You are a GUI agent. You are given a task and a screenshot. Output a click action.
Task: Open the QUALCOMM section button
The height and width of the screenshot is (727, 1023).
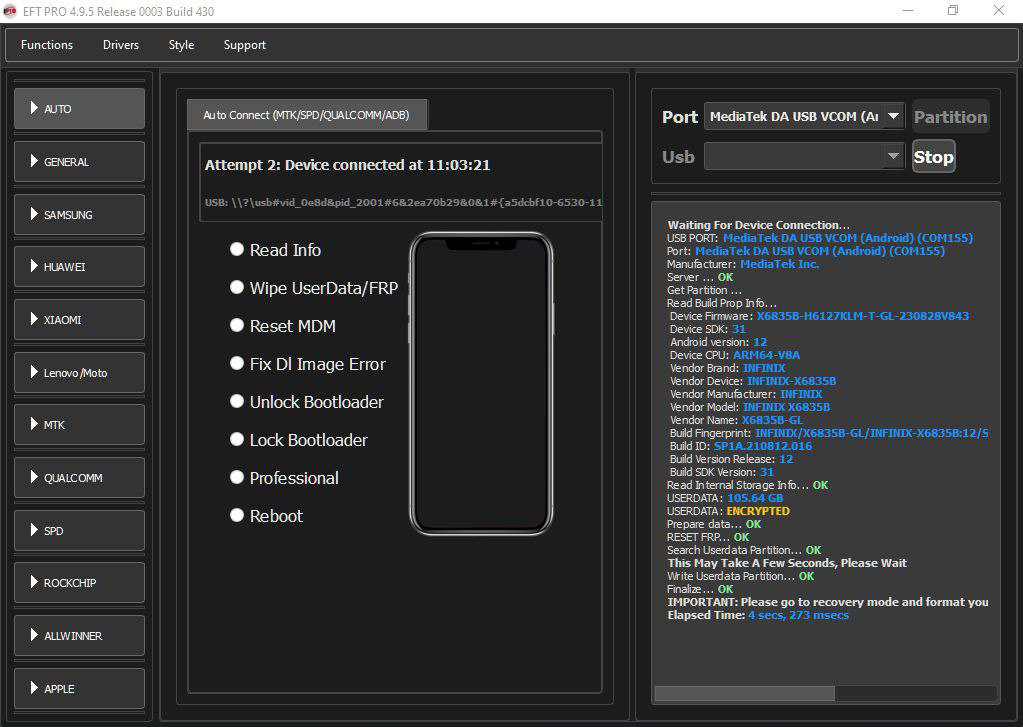coord(80,478)
